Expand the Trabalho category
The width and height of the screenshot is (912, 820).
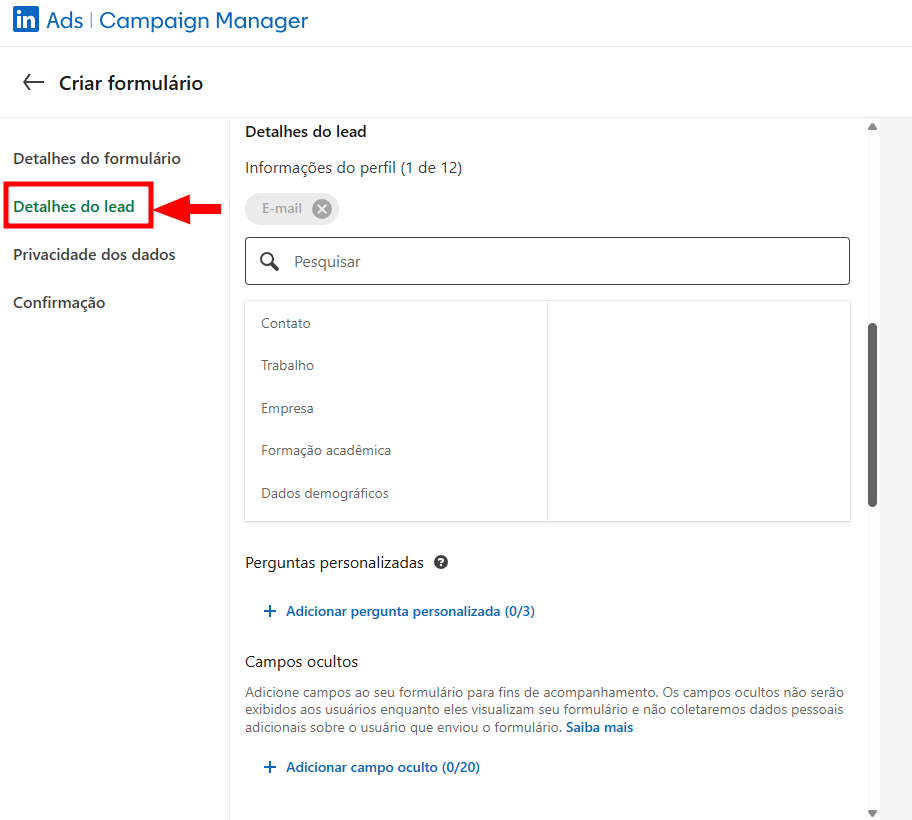tap(287, 365)
